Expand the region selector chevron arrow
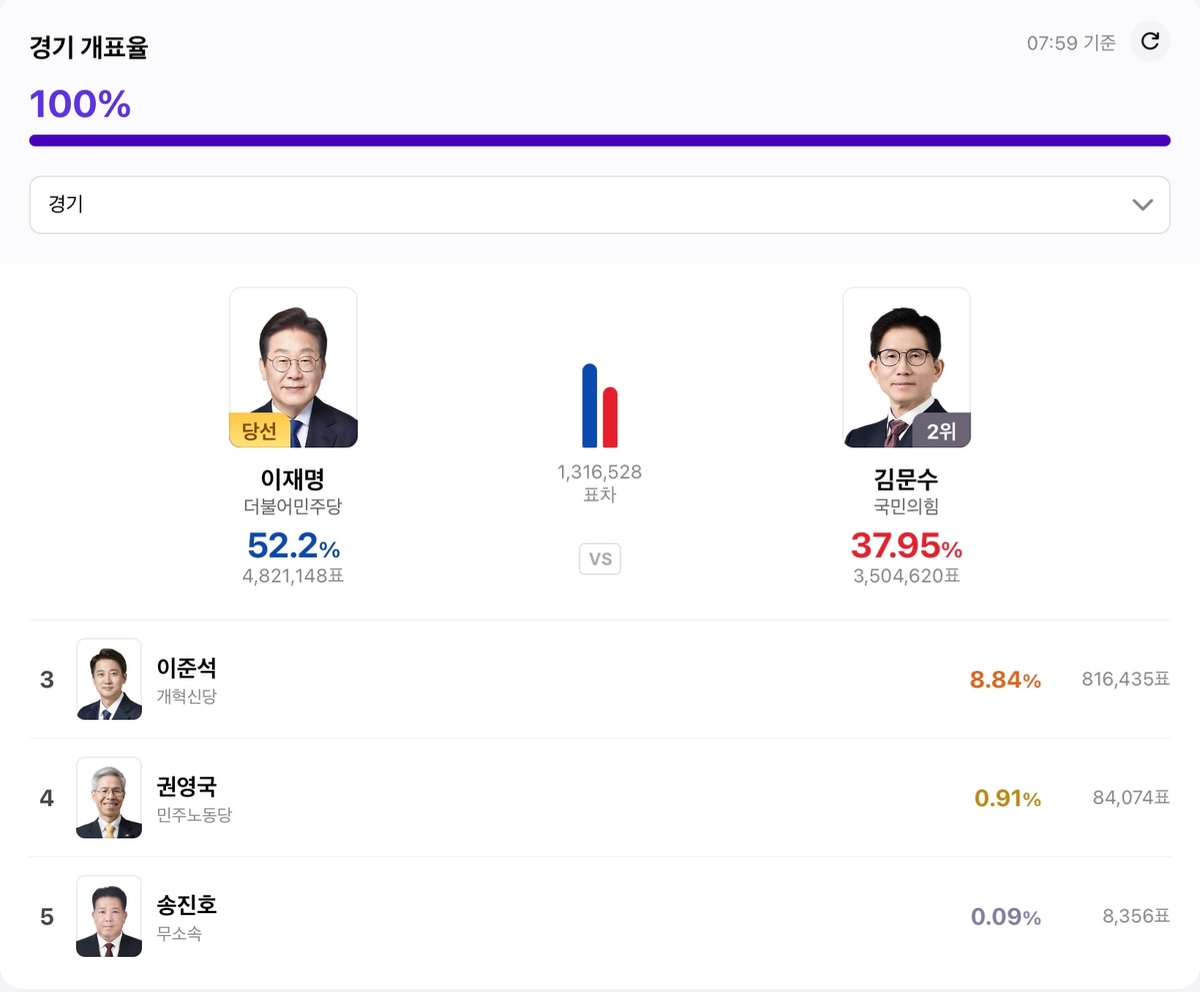1200x992 pixels. pos(1142,205)
